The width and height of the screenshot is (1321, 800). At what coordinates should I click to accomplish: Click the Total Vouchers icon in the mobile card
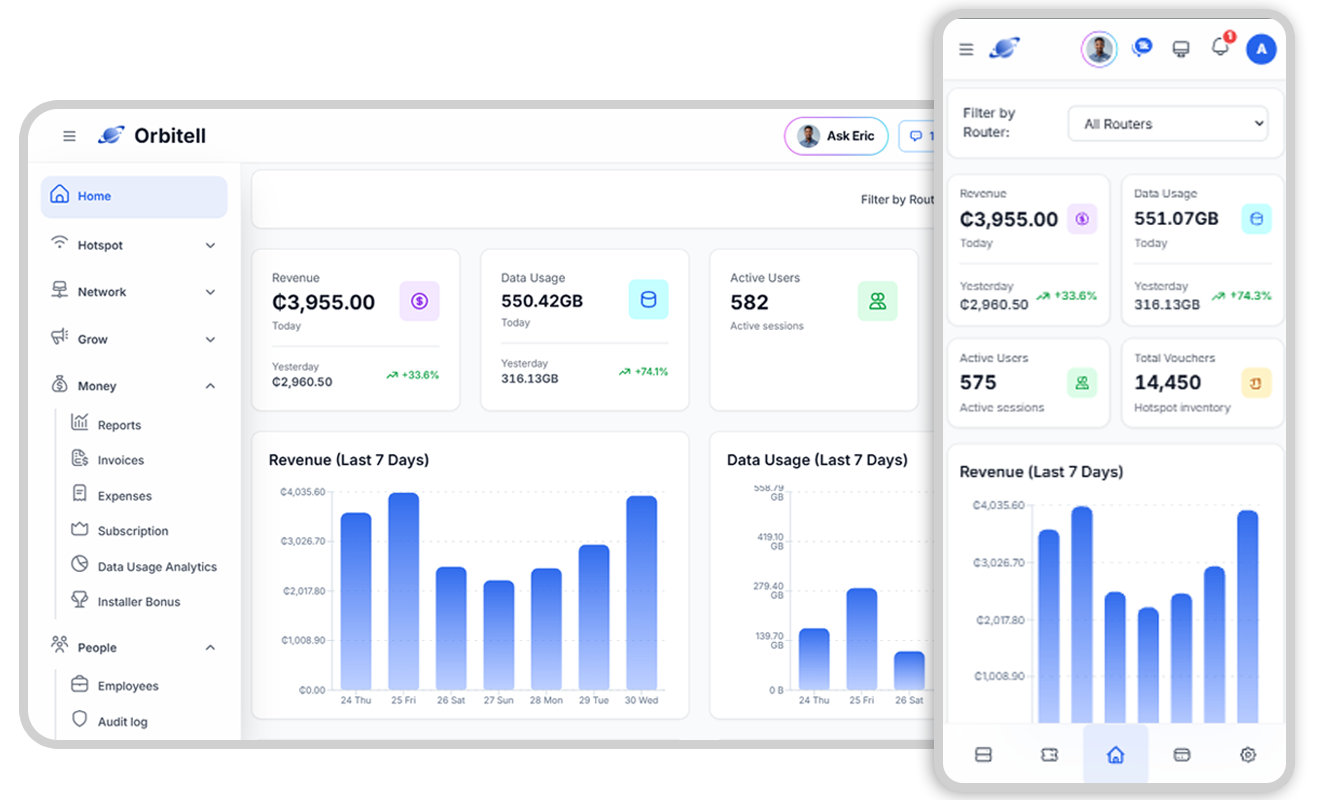tap(1256, 382)
